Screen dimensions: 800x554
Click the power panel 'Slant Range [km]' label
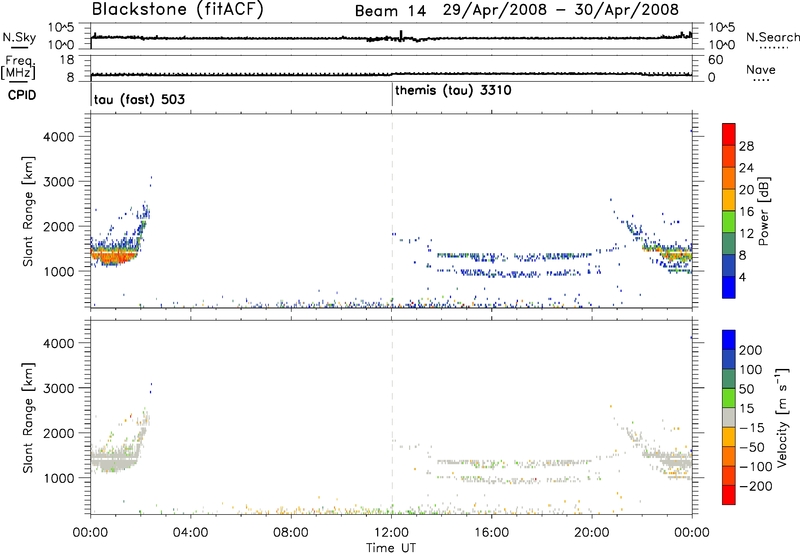pyautogui.click(x=28, y=211)
